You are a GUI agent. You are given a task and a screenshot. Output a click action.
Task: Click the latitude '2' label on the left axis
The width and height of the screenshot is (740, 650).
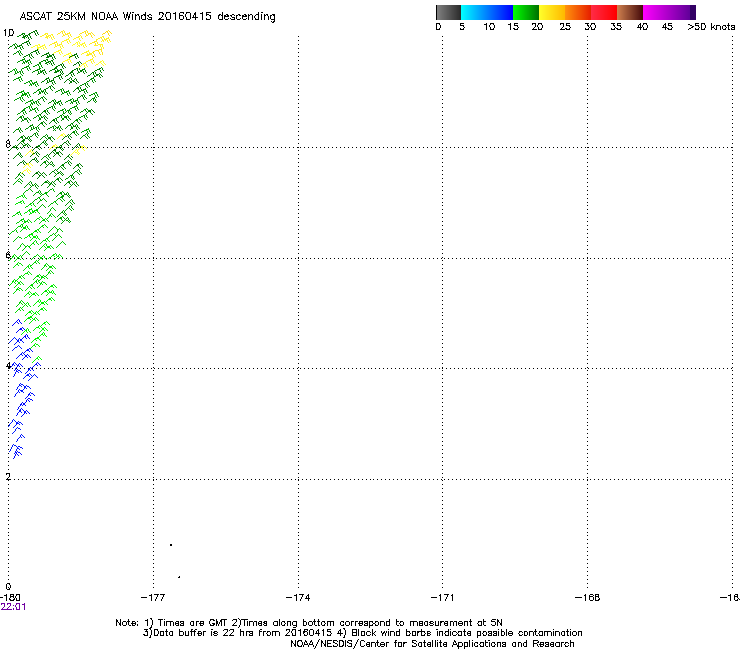[x=8, y=477]
